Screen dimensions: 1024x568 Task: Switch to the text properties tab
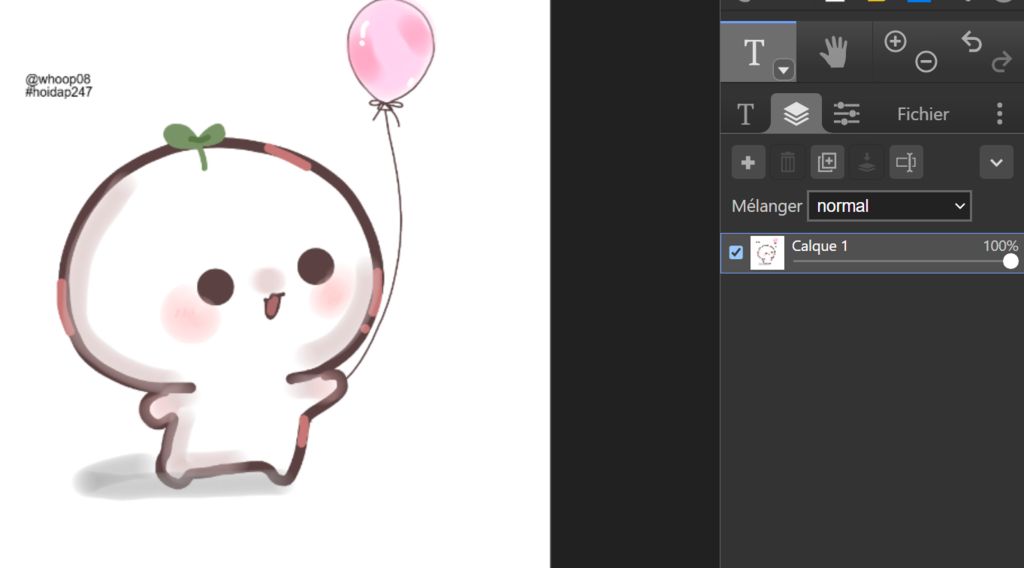[745, 114]
